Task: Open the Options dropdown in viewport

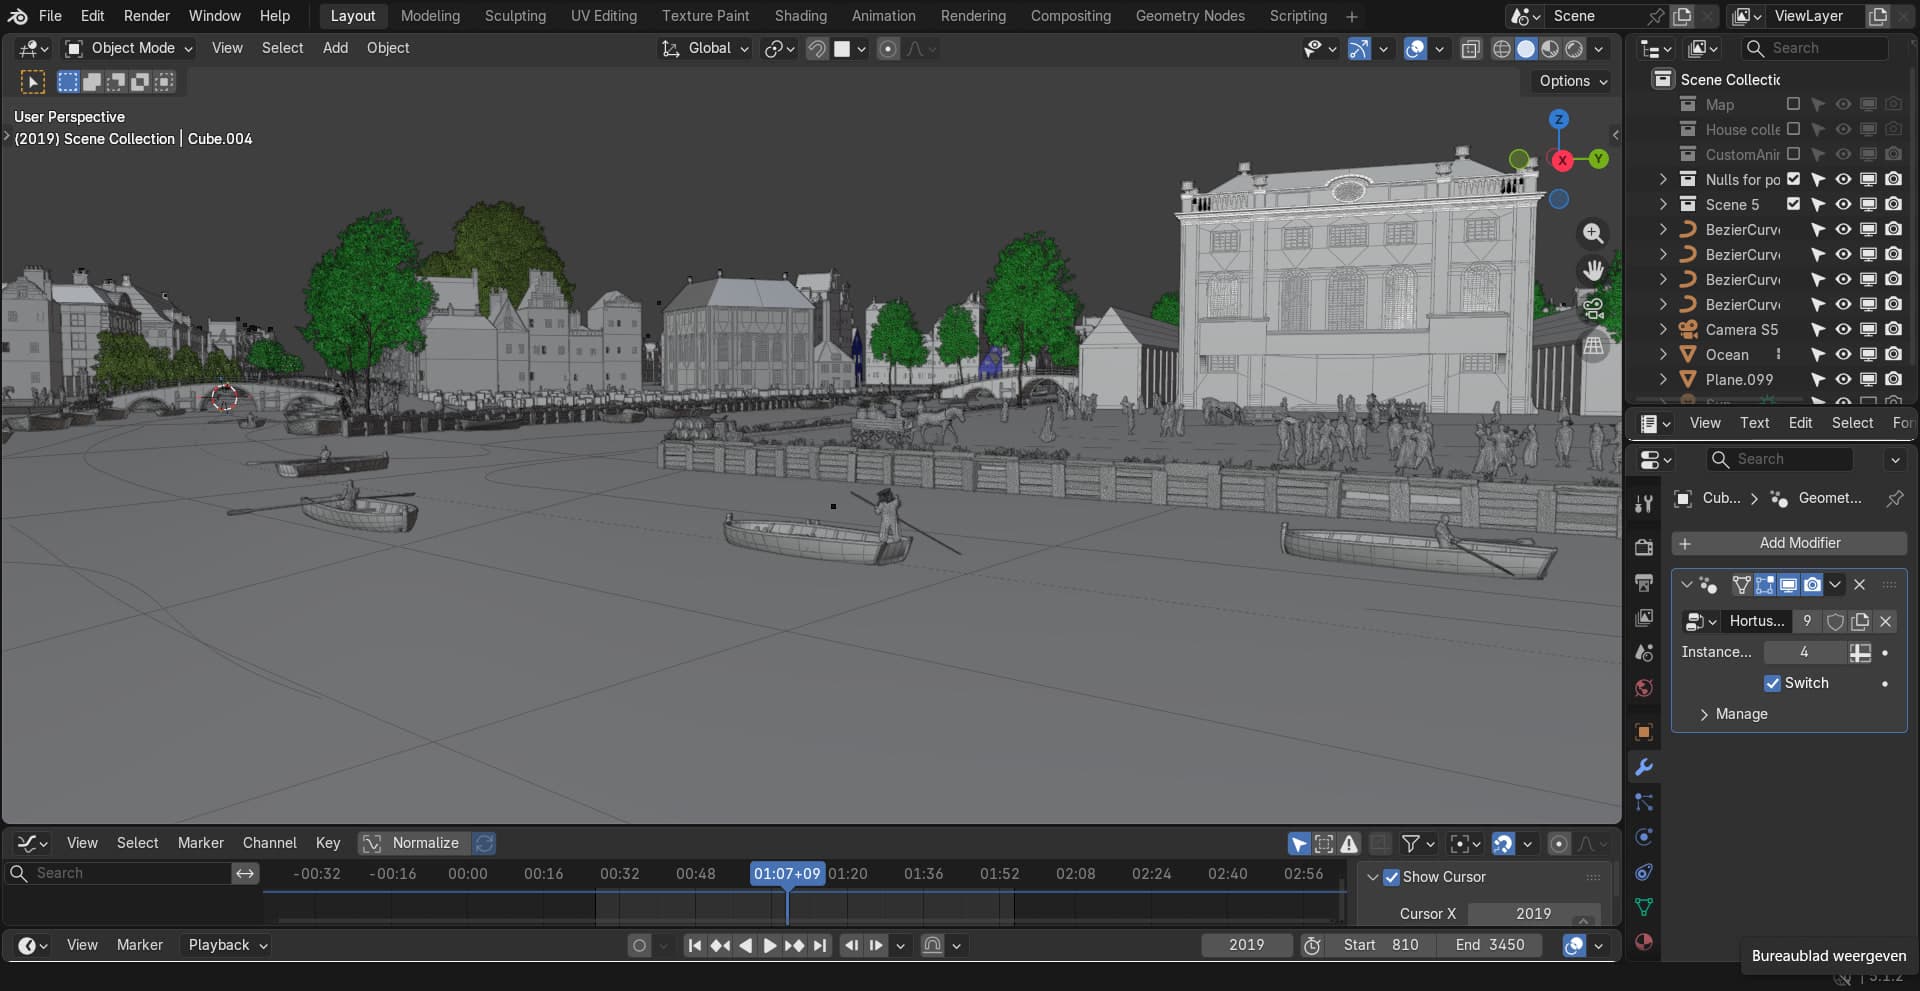Action: [1573, 81]
